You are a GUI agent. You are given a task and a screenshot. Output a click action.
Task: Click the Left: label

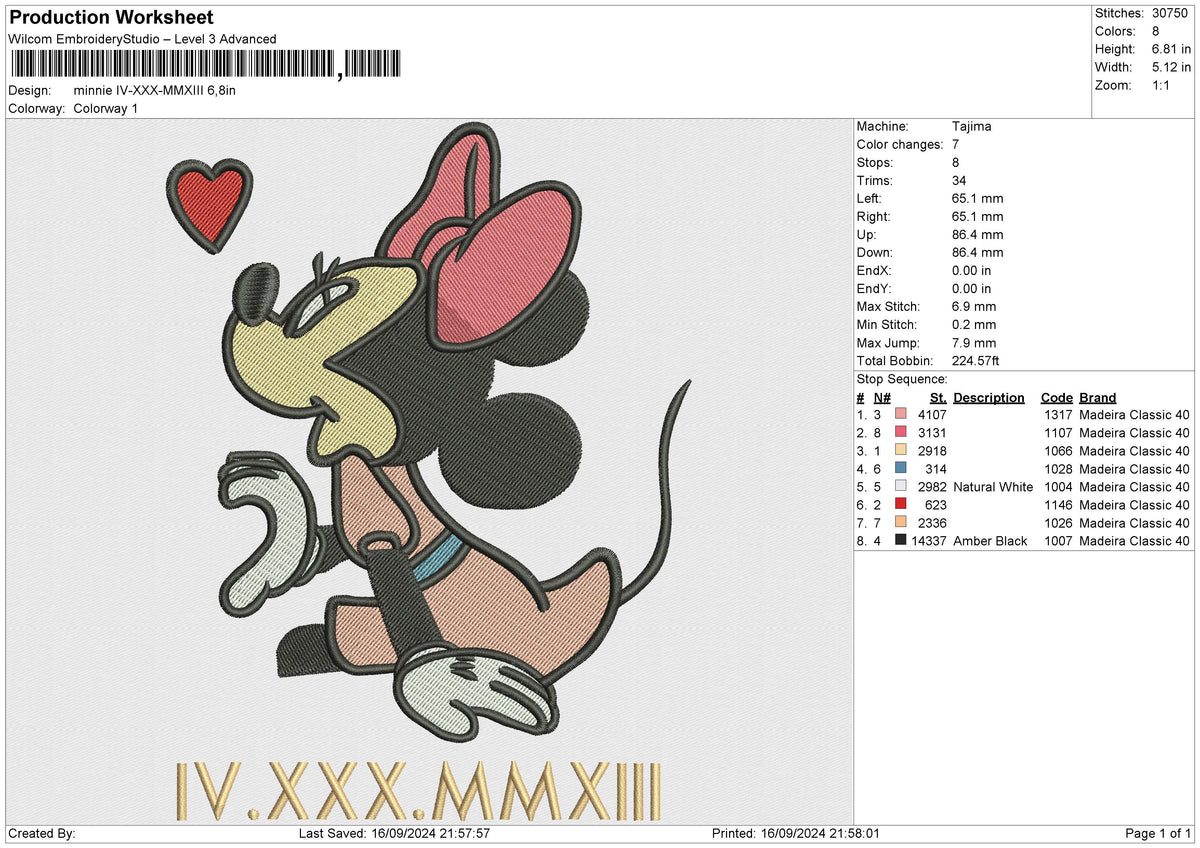pyautogui.click(x=870, y=199)
